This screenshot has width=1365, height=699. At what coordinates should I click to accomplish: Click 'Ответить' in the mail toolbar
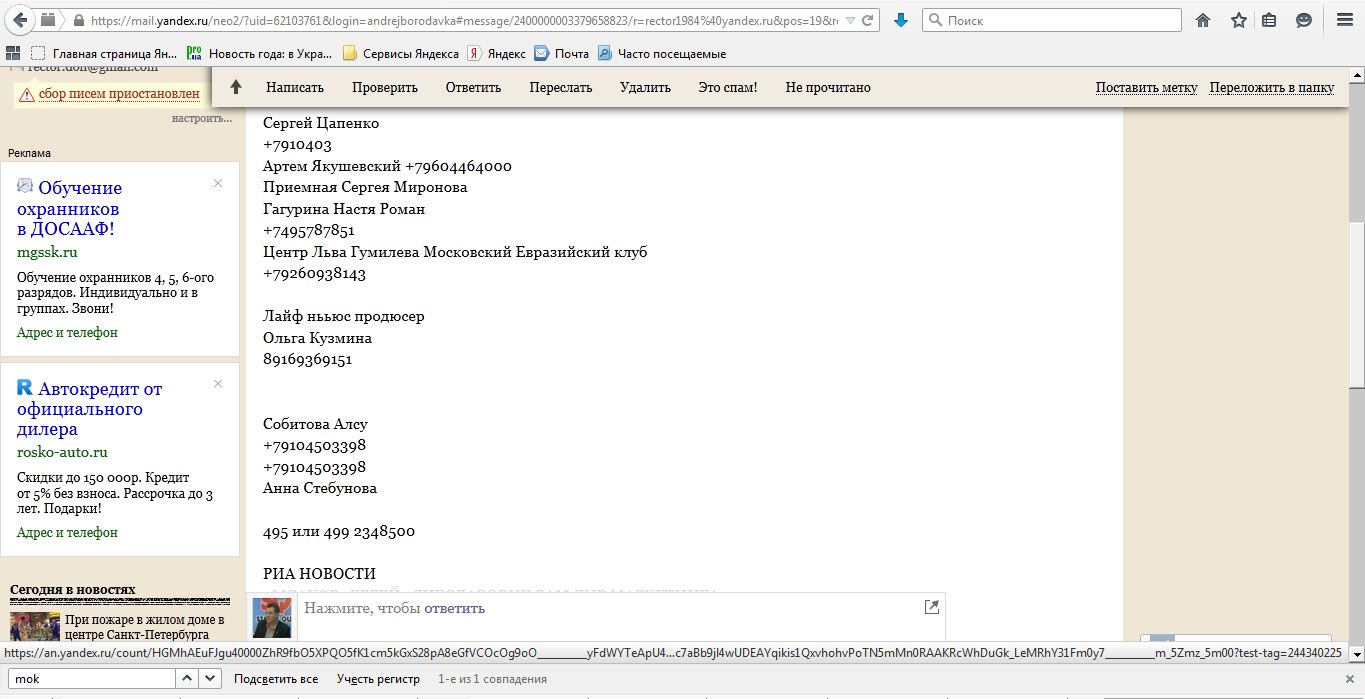tap(473, 87)
